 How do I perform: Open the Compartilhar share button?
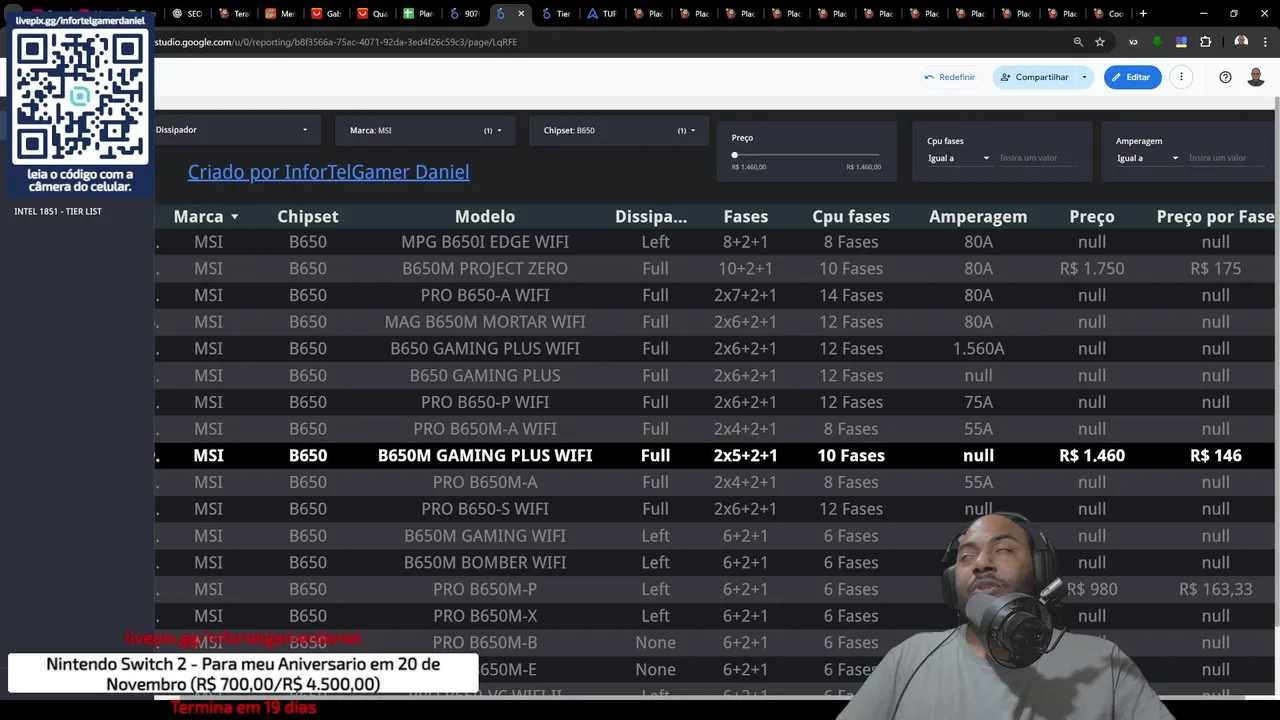tap(1034, 77)
